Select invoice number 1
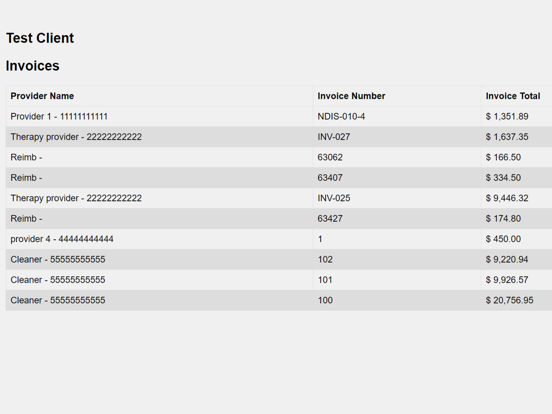552x414 pixels. [320, 239]
